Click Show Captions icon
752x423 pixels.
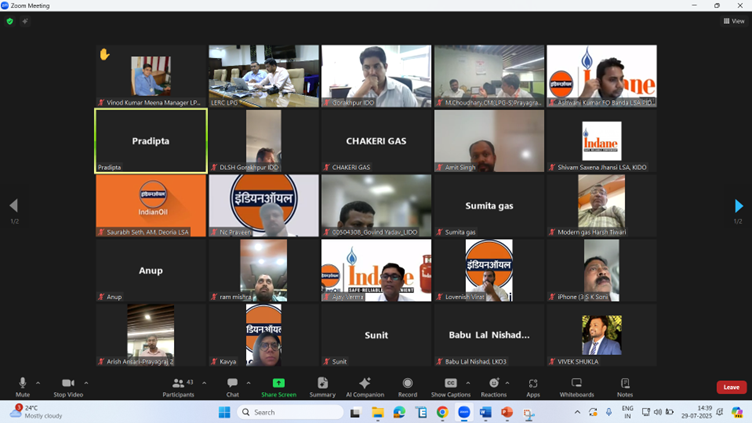450,385
